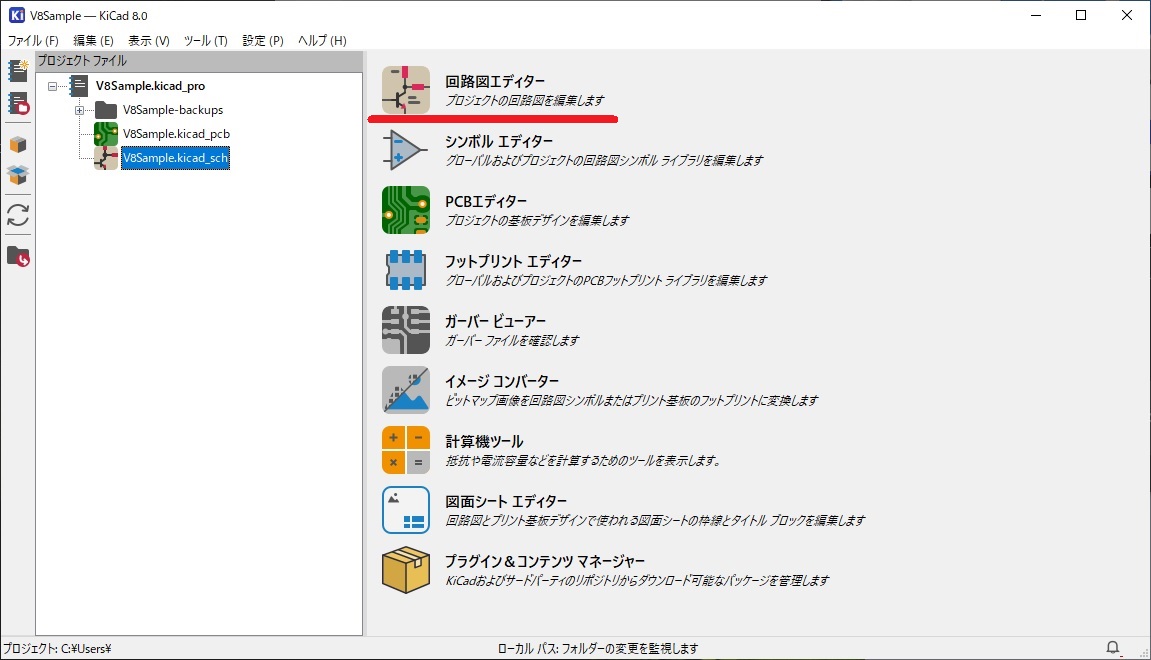This screenshot has height=660, width=1151.
Task: Open the Drawing Sheet Editor (図面シート エディター)
Action: point(405,510)
